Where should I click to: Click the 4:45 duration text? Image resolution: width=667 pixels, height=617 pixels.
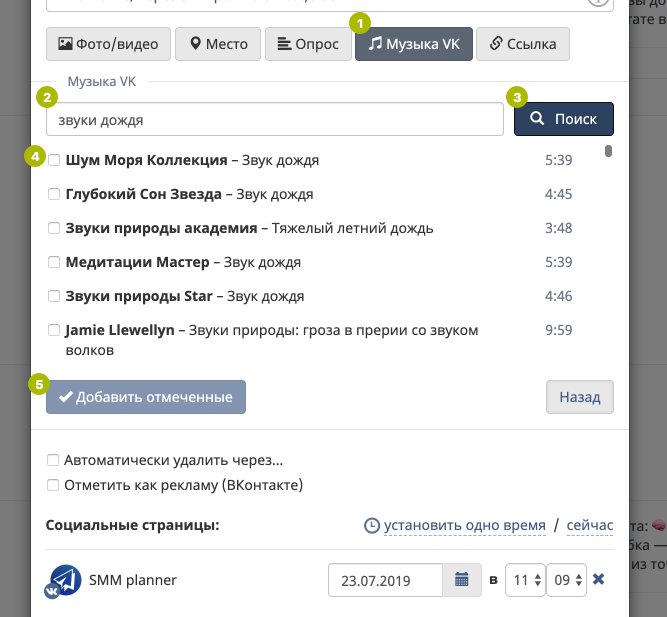pyautogui.click(x=559, y=194)
